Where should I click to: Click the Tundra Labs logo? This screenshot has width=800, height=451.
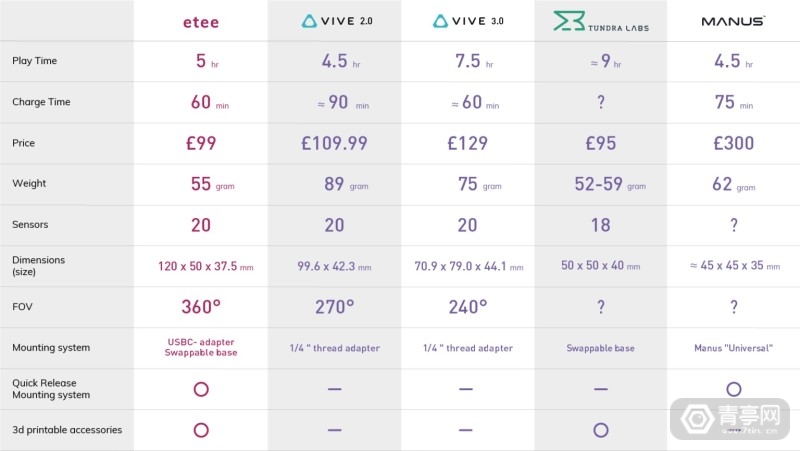click(601, 21)
